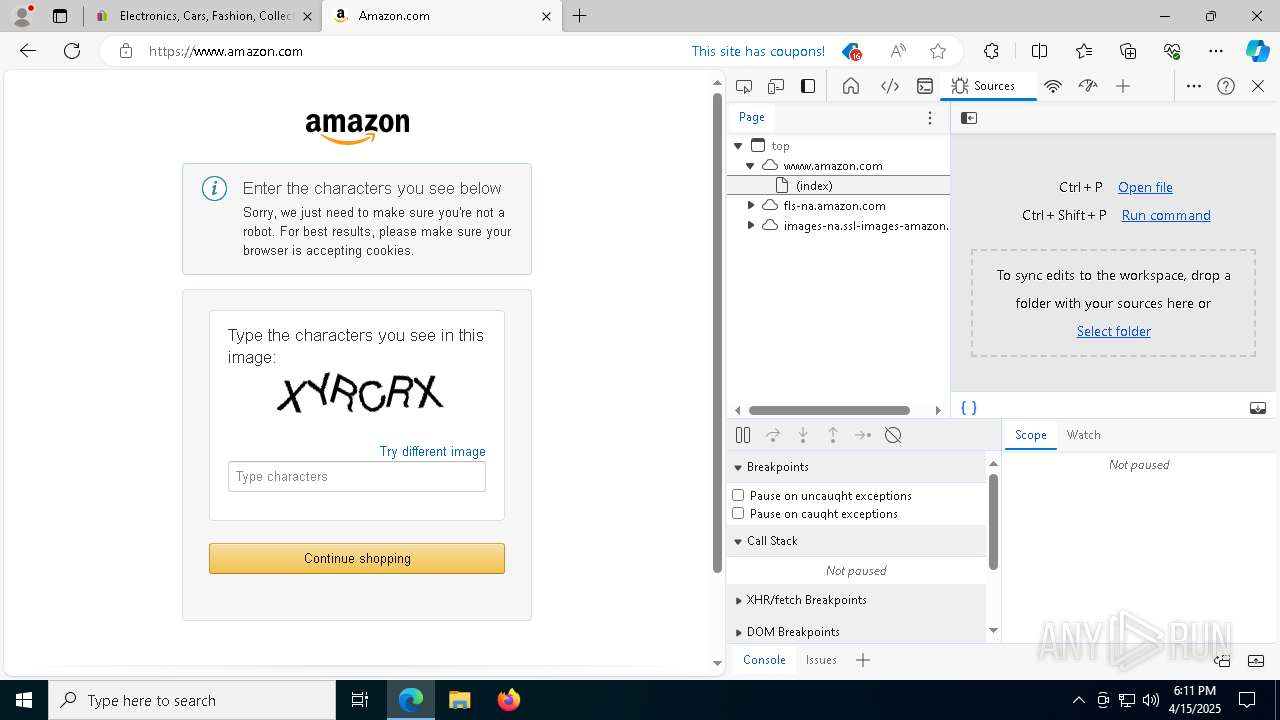Enable Pause on uncaught exceptions

738,495
